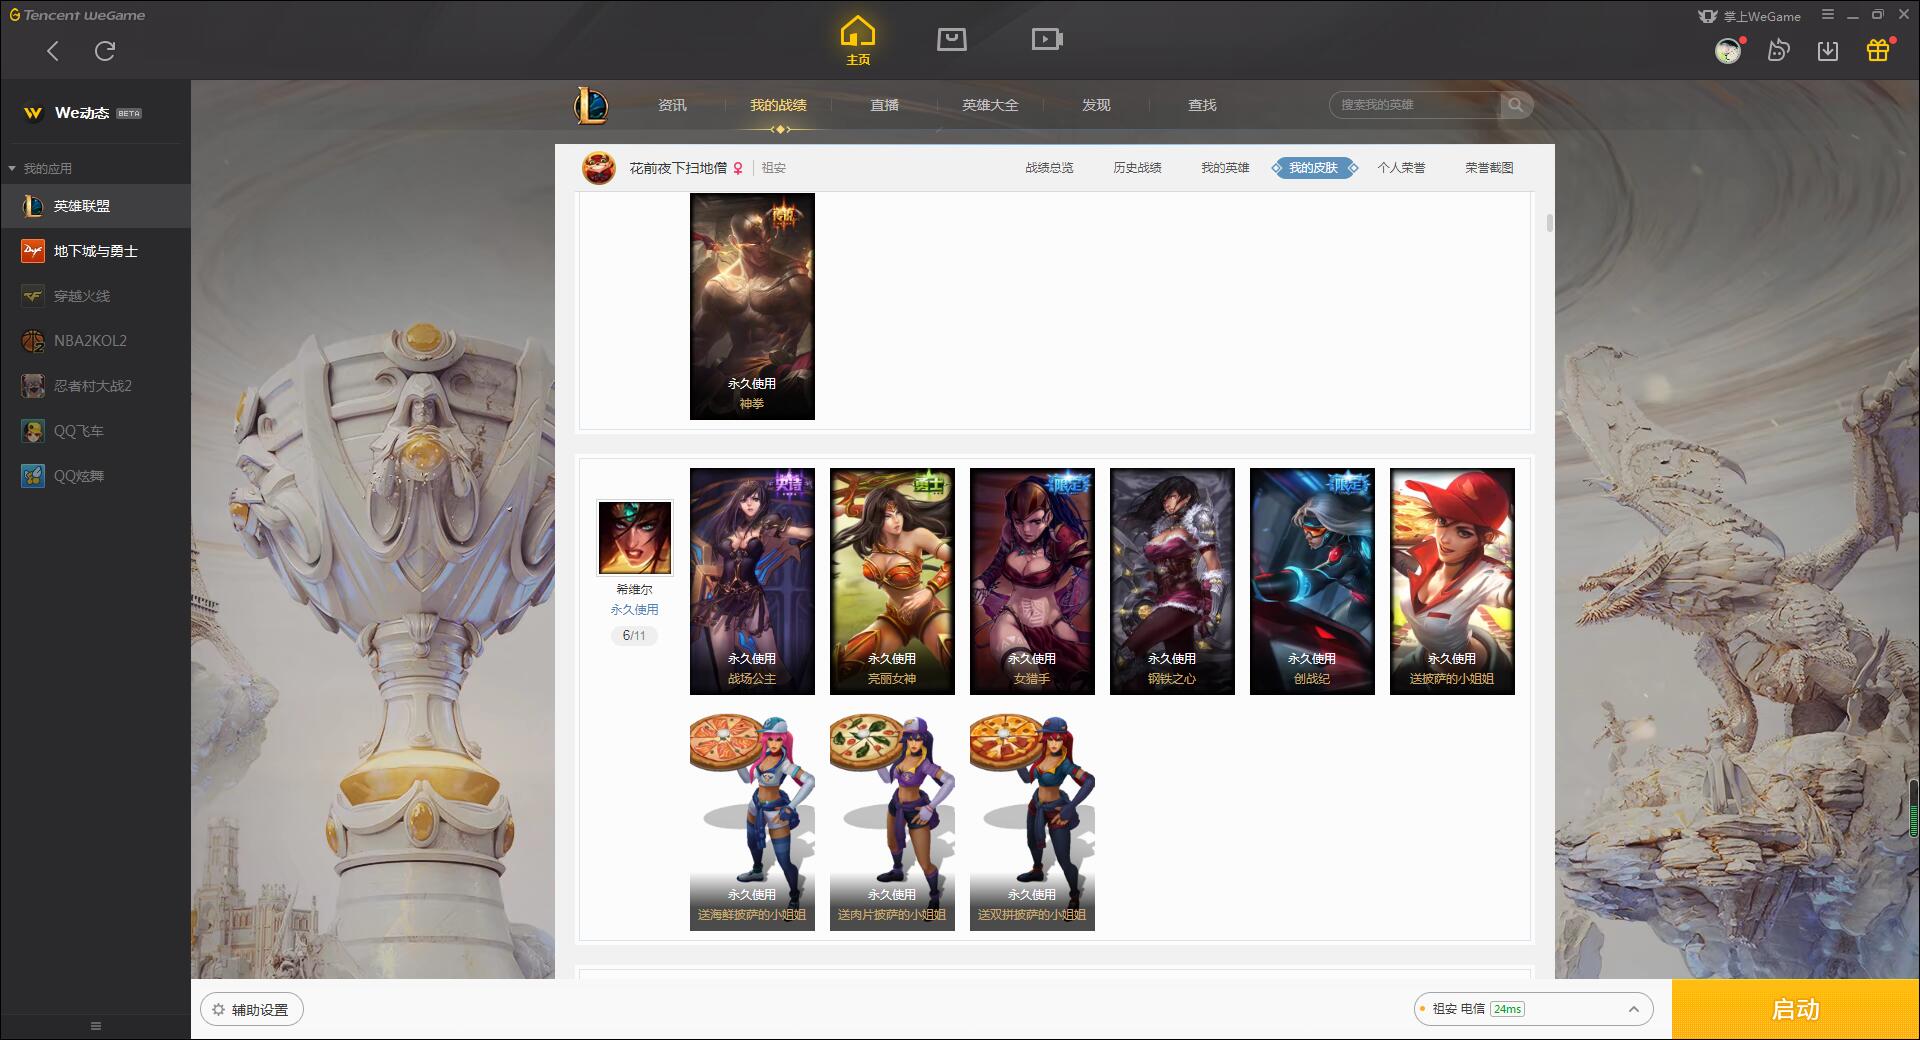Open the 我的战绩 tab
This screenshot has height=1040, width=1920.
pyautogui.click(x=778, y=105)
